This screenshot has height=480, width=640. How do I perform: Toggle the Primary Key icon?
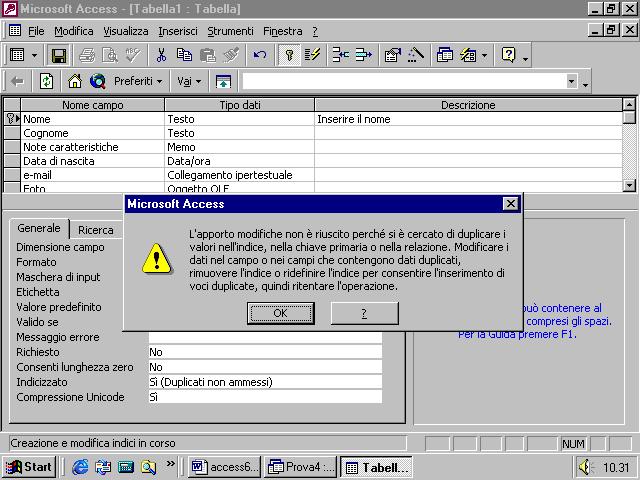(x=289, y=55)
